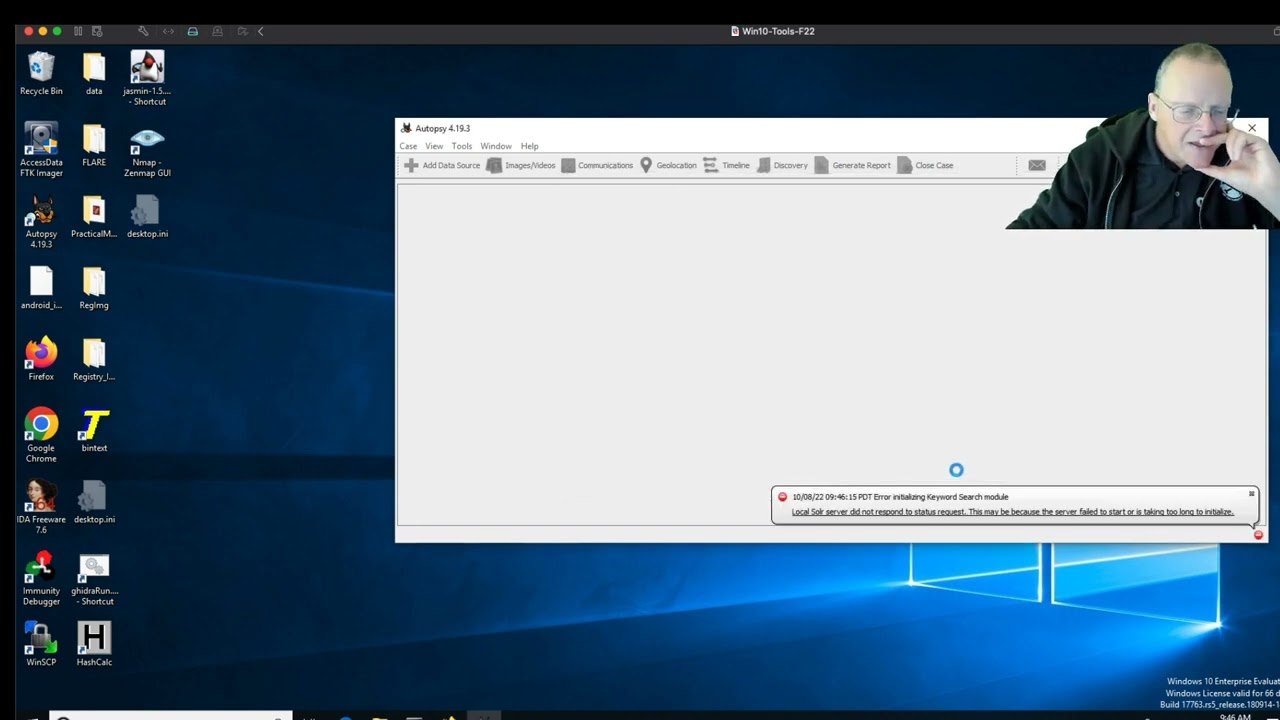Viewport: 1280px width, 720px height.
Task: Select the IDA Freeware 7.6 icon
Action: tap(41, 507)
